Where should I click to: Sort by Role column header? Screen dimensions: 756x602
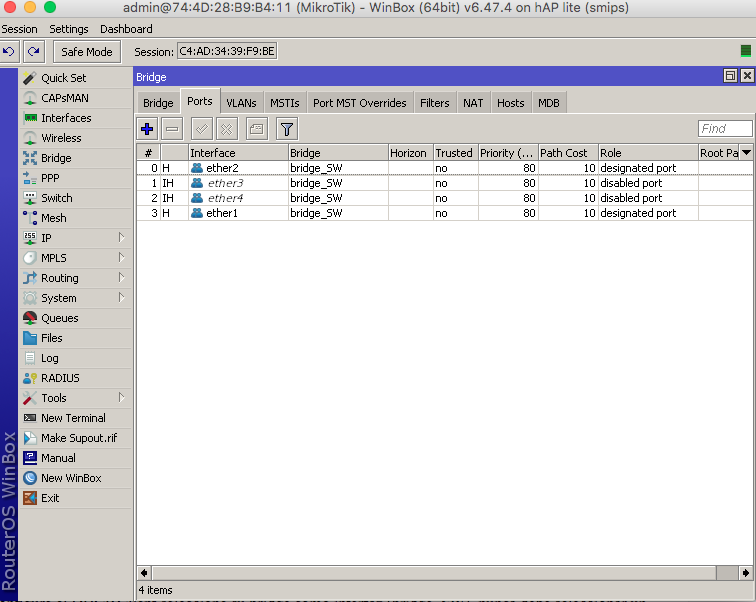(x=648, y=153)
